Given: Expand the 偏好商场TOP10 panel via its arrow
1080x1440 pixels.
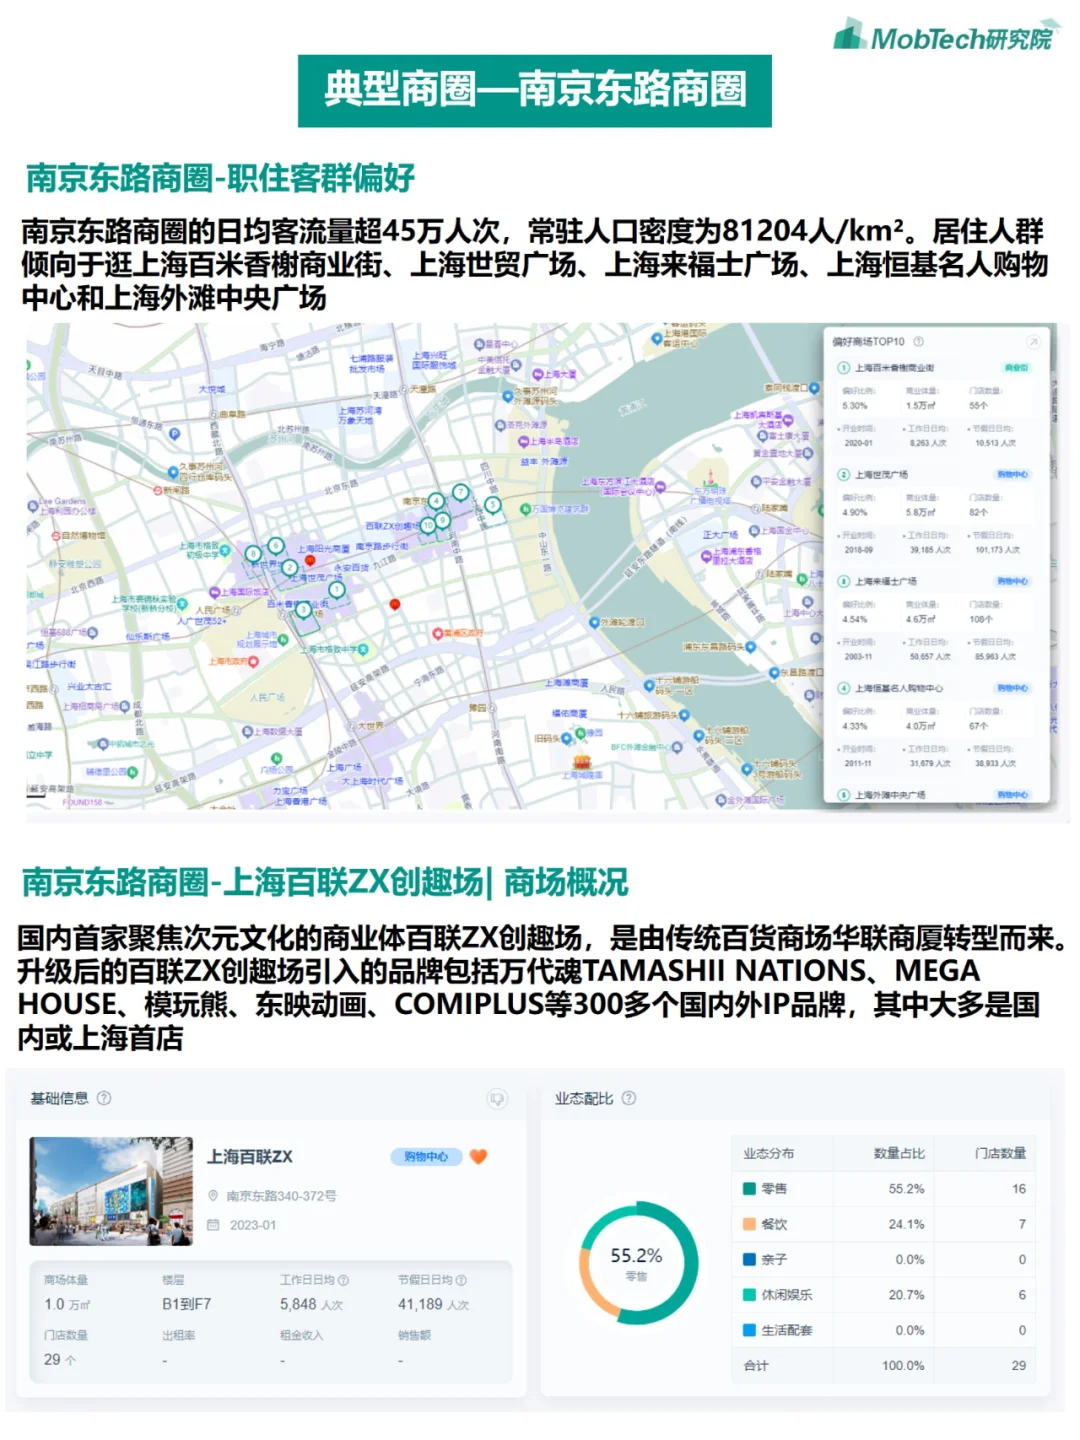Looking at the screenshot, I should pyautogui.click(x=1032, y=342).
